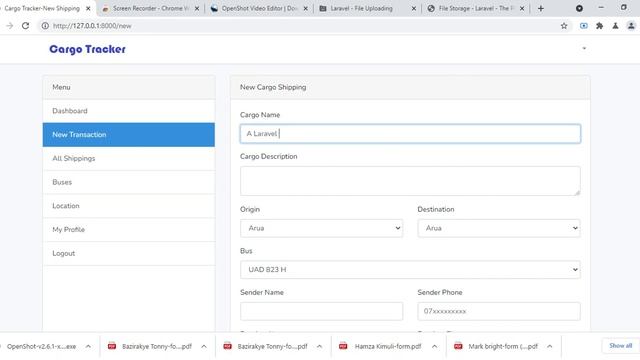Open Mark bright-form pdf download

click(x=497, y=346)
